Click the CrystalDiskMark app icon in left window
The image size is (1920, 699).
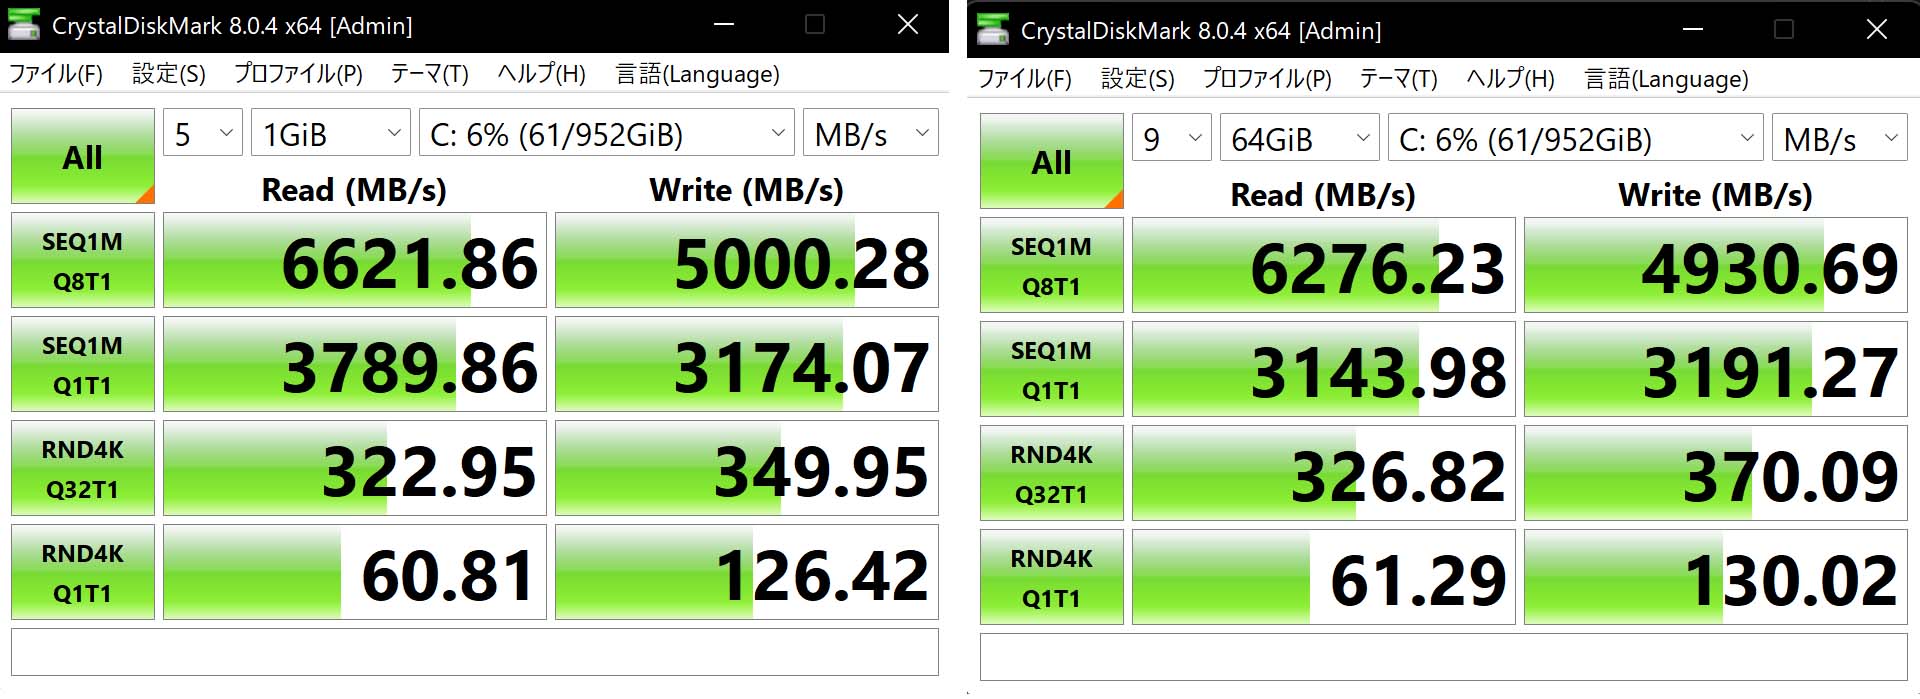coord(24,25)
